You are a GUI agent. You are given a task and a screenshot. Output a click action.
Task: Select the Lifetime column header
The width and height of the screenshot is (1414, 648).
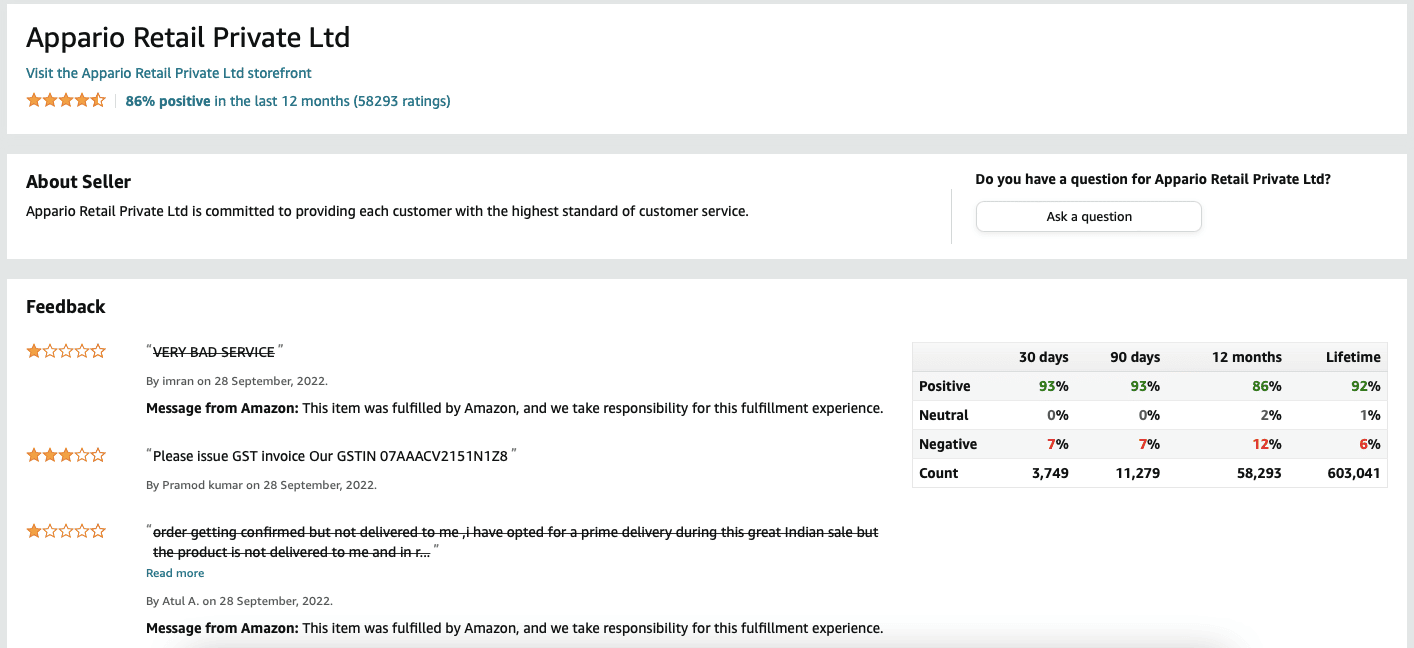(1353, 357)
